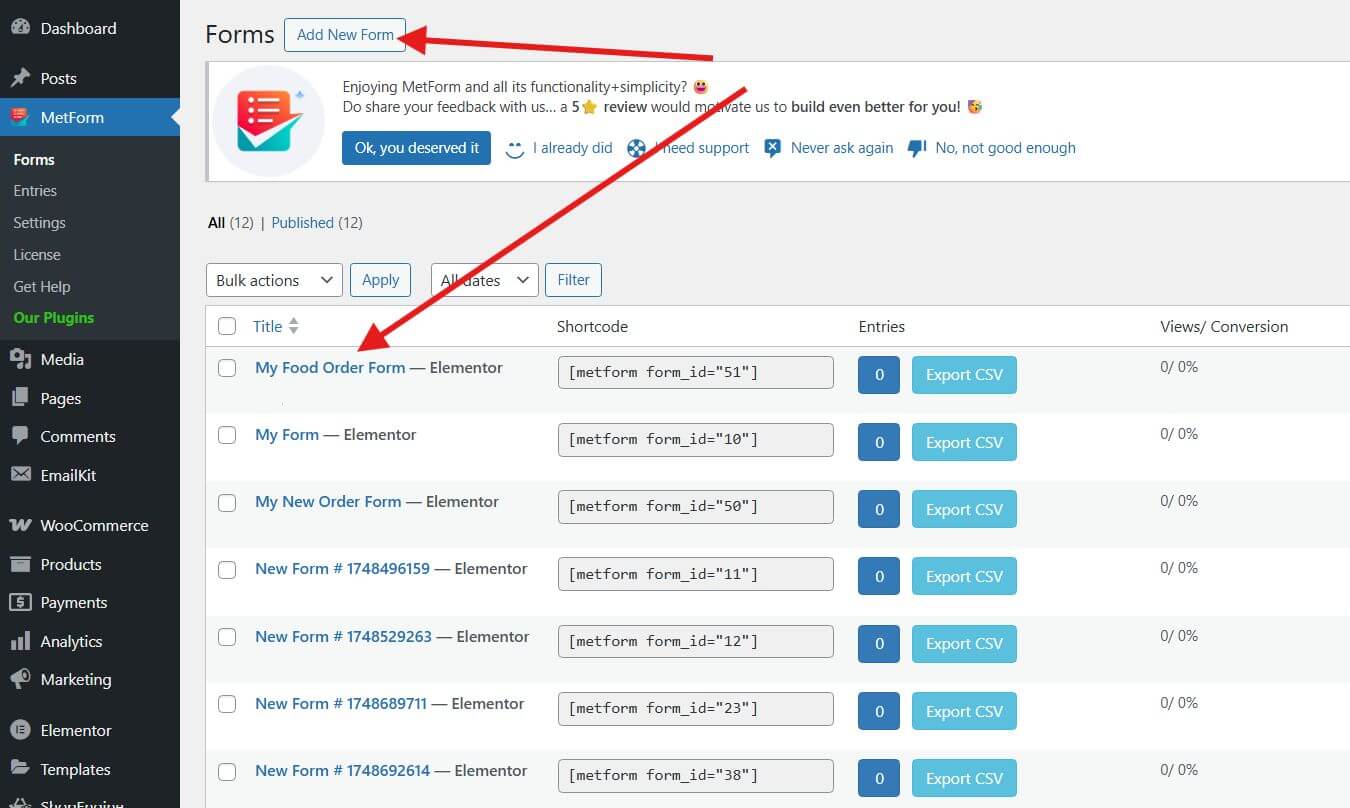Check the My Form row checkbox
This screenshot has width=1350, height=808.
coord(227,435)
